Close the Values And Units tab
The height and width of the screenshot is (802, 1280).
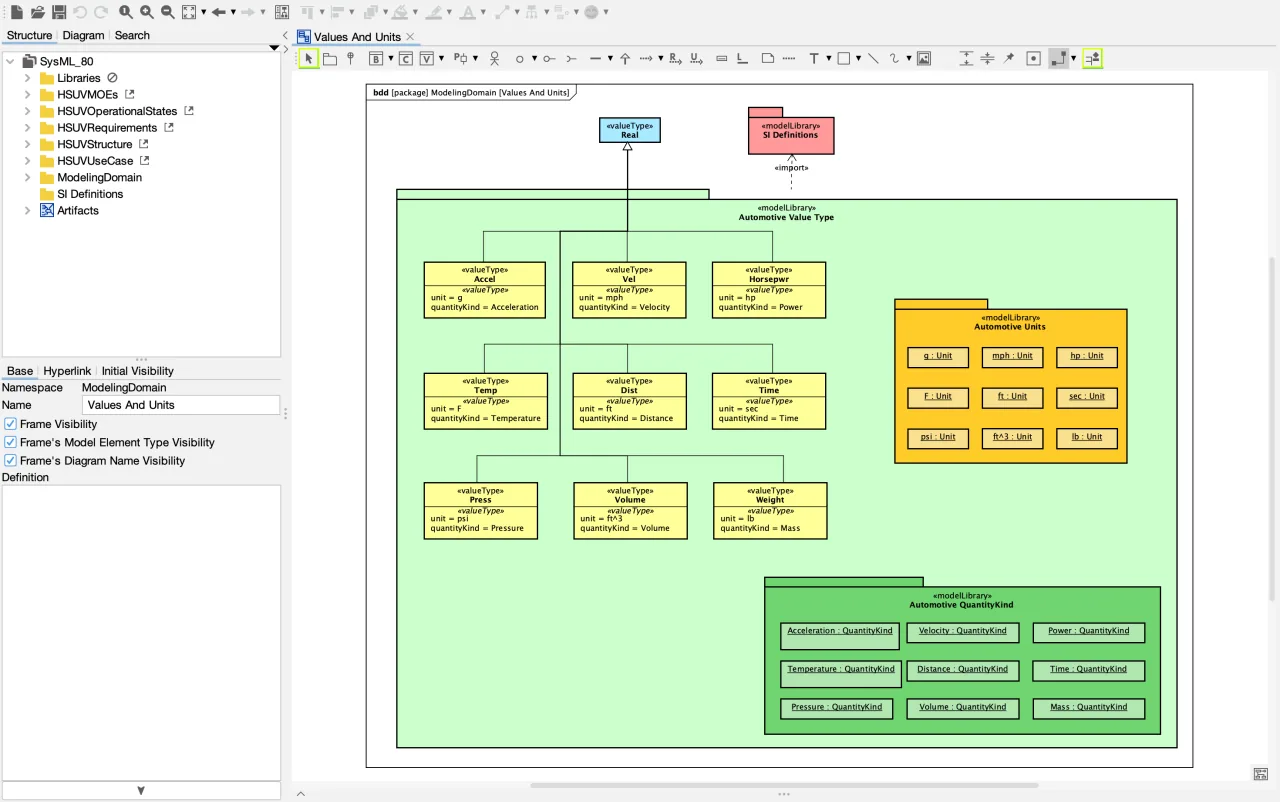(410, 37)
